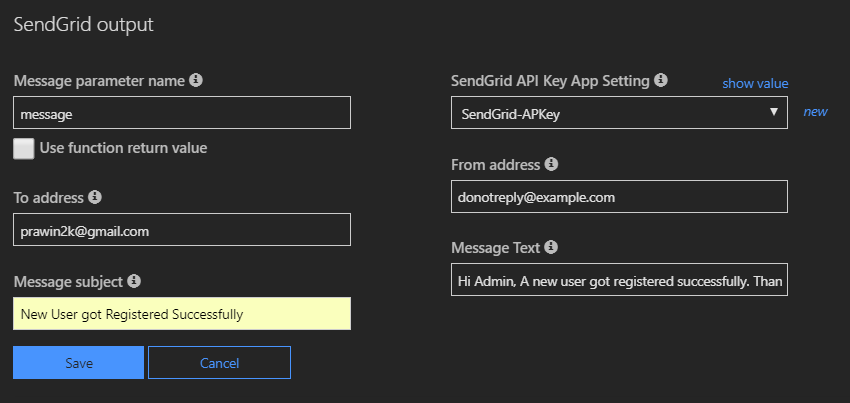Click info icon next to From address

(552, 164)
